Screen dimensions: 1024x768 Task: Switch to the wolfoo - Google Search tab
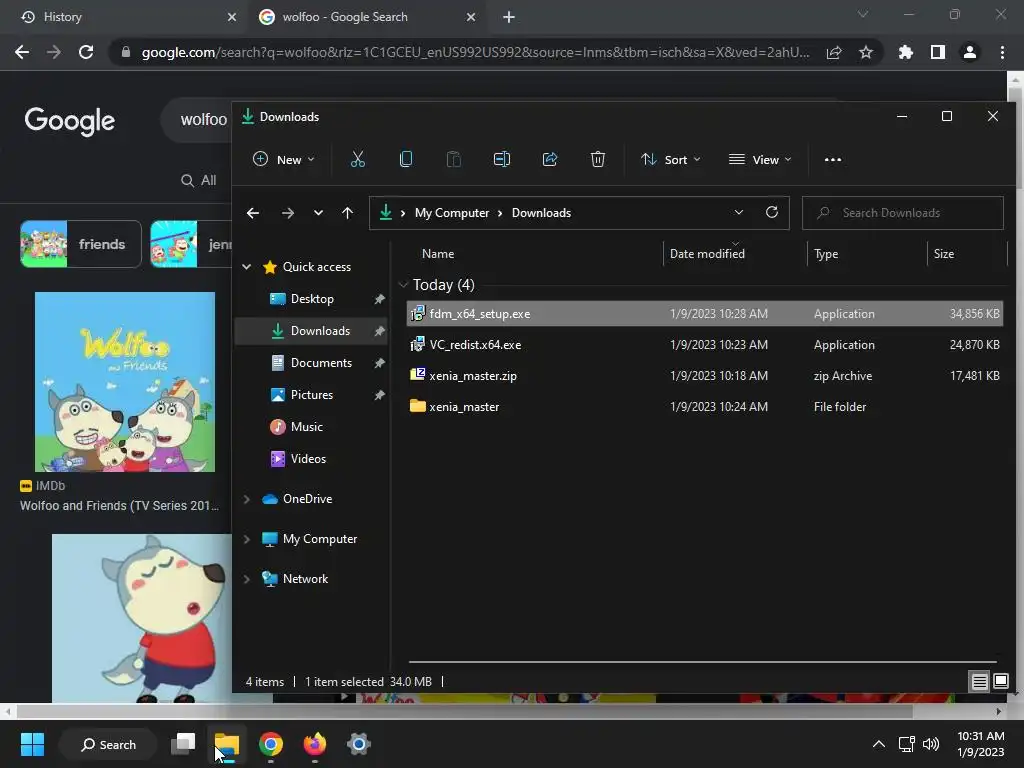tap(367, 17)
